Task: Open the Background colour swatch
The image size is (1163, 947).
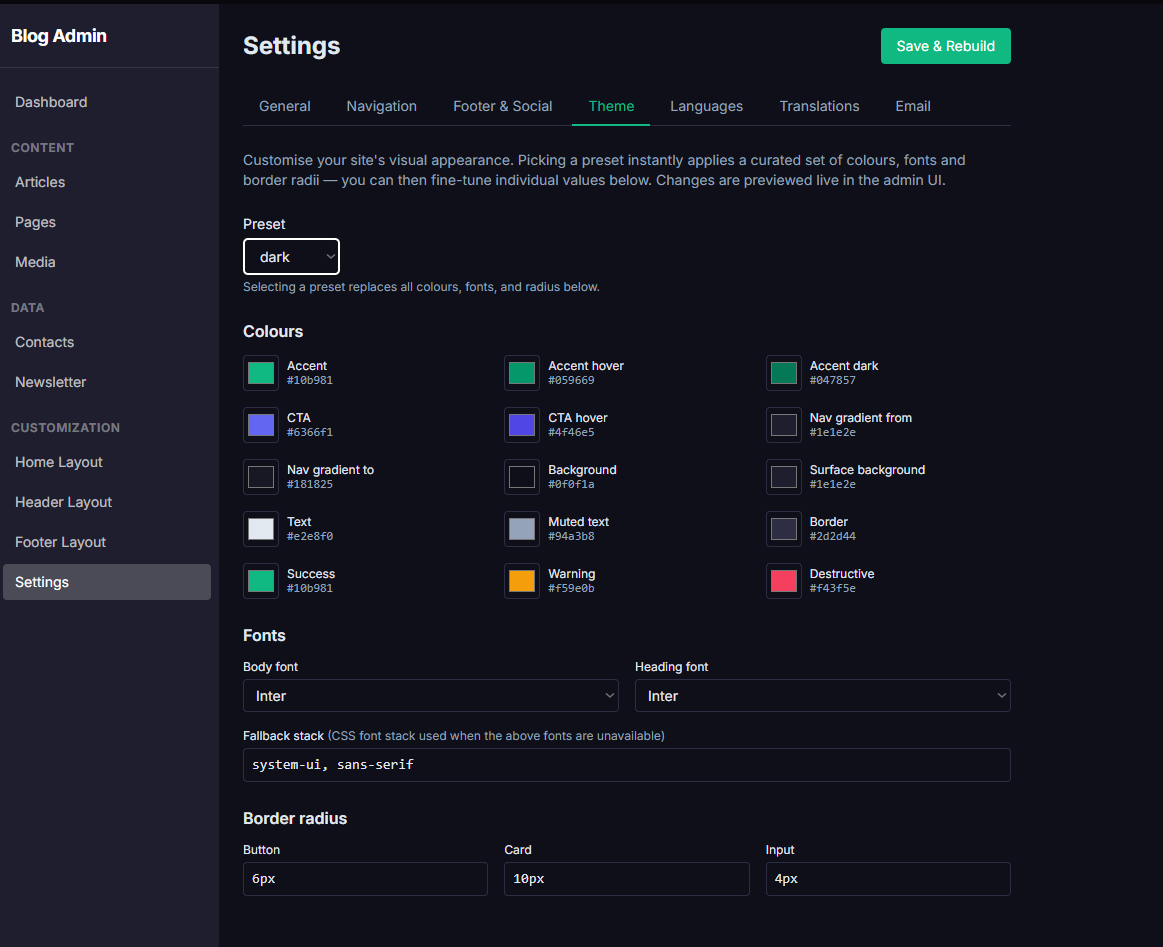Action: (522, 477)
